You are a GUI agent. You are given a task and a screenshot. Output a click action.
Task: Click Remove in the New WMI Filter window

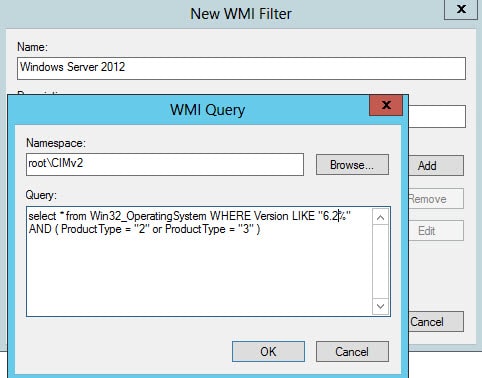point(436,199)
